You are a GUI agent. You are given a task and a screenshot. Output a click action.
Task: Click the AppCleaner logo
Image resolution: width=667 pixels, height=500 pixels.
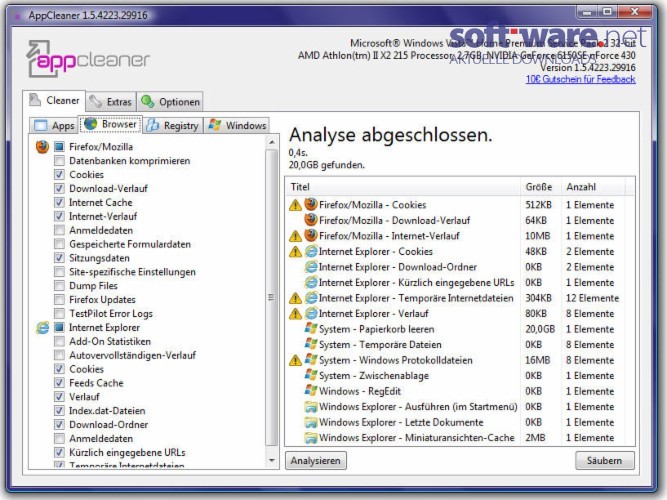coord(88,59)
